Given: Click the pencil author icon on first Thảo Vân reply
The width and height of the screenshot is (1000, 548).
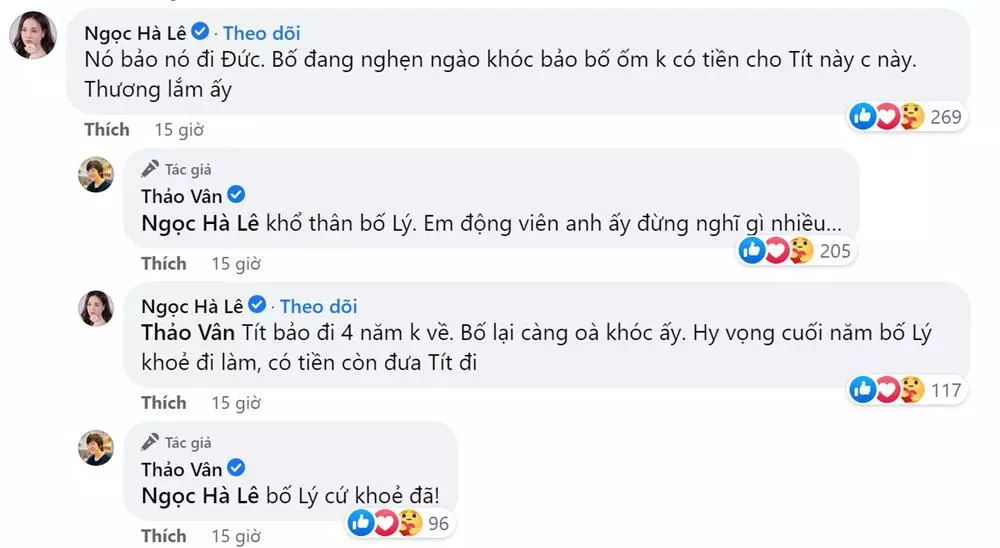Looking at the screenshot, I should pyautogui.click(x=150, y=170).
